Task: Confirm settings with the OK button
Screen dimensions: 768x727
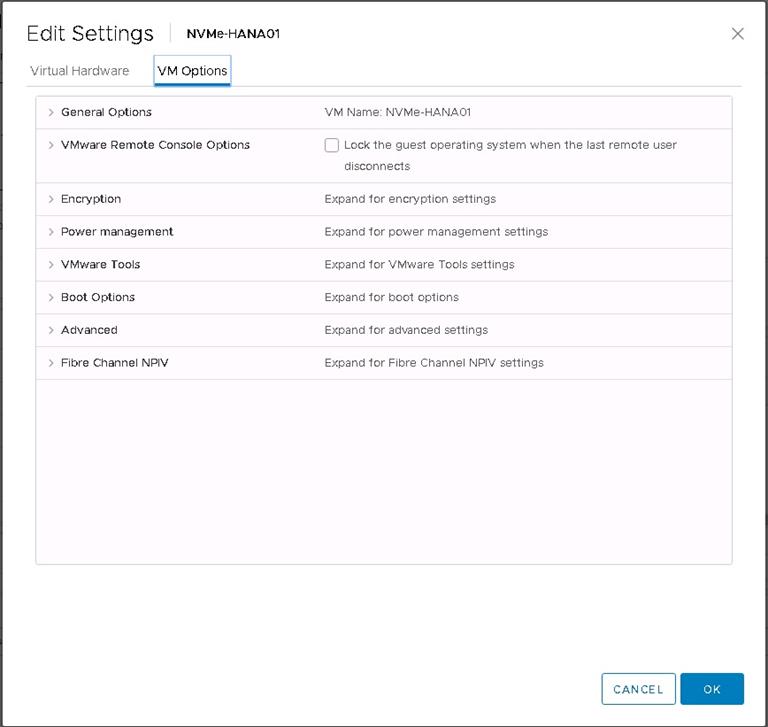Action: coord(712,689)
